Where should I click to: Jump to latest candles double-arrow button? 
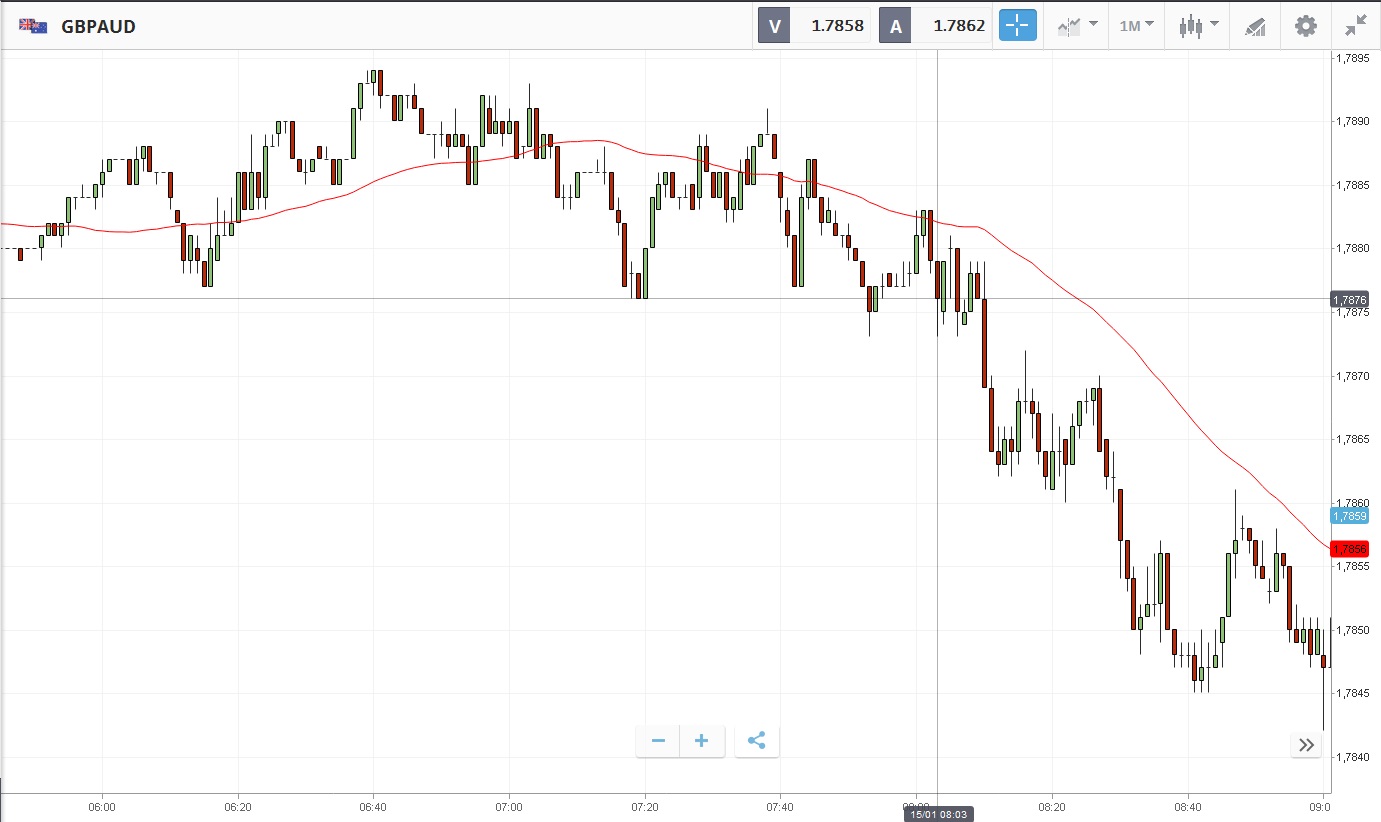coord(1306,744)
